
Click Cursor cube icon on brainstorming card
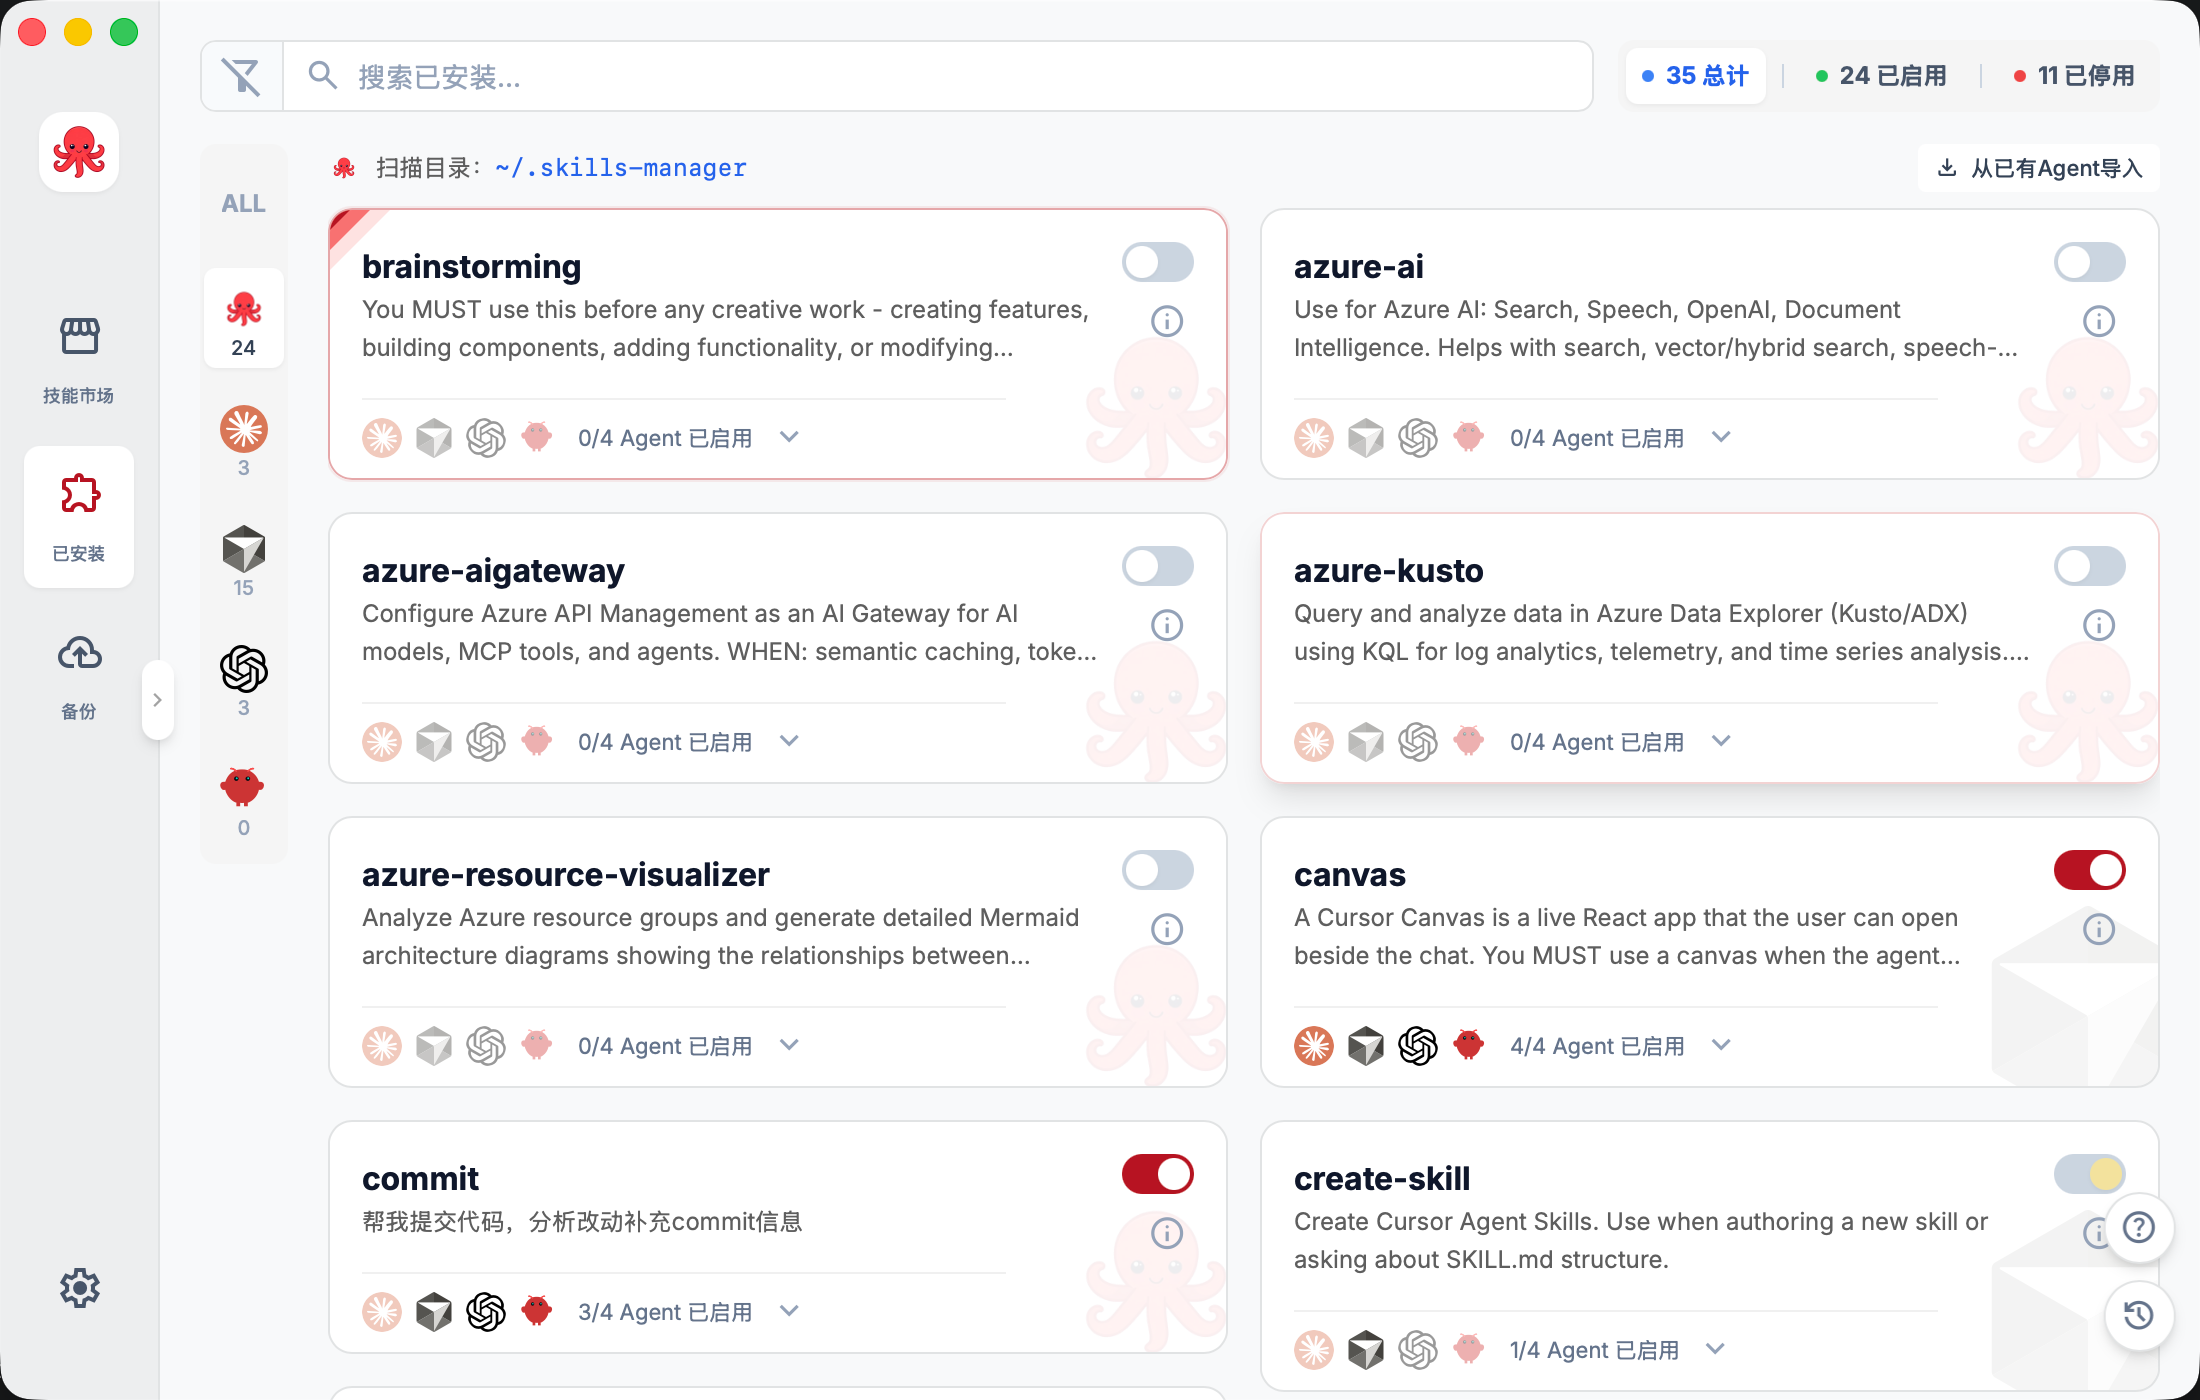click(434, 438)
